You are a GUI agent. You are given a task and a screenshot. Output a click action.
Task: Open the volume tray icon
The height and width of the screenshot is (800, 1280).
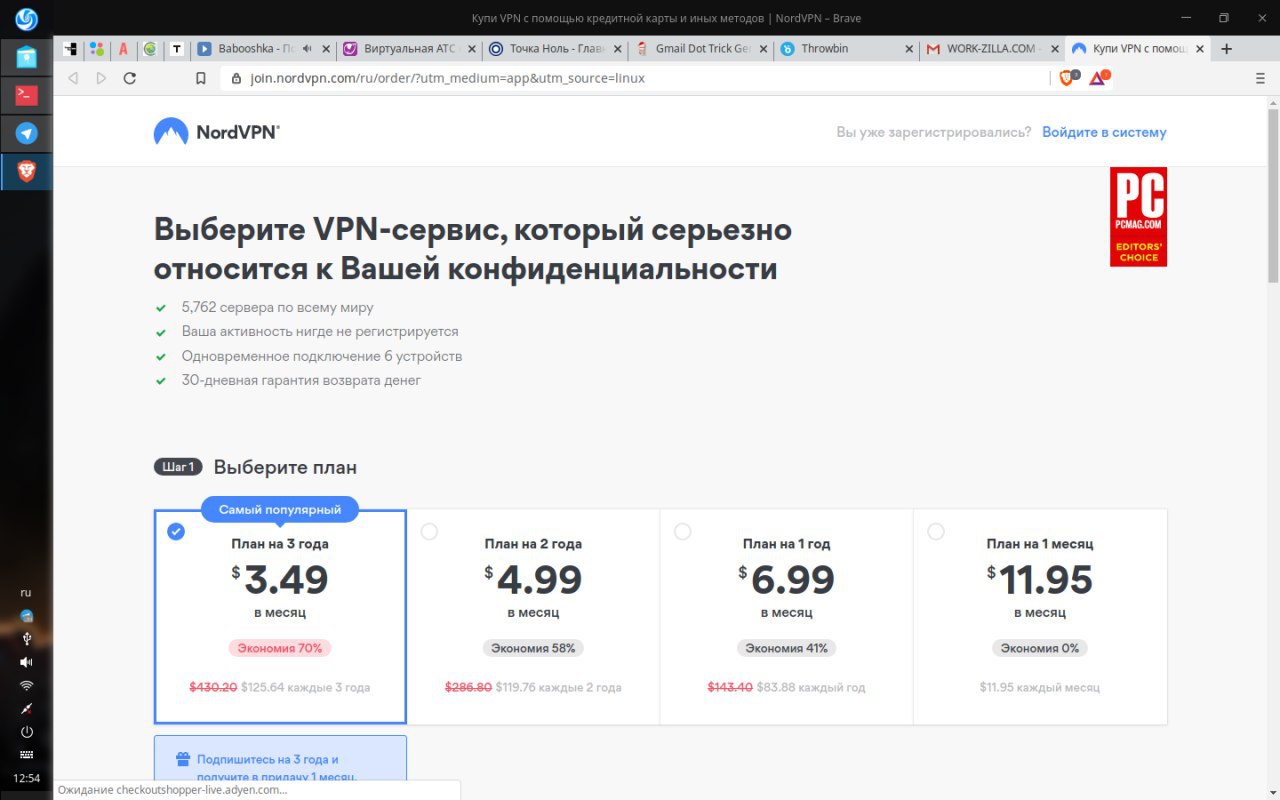point(26,662)
